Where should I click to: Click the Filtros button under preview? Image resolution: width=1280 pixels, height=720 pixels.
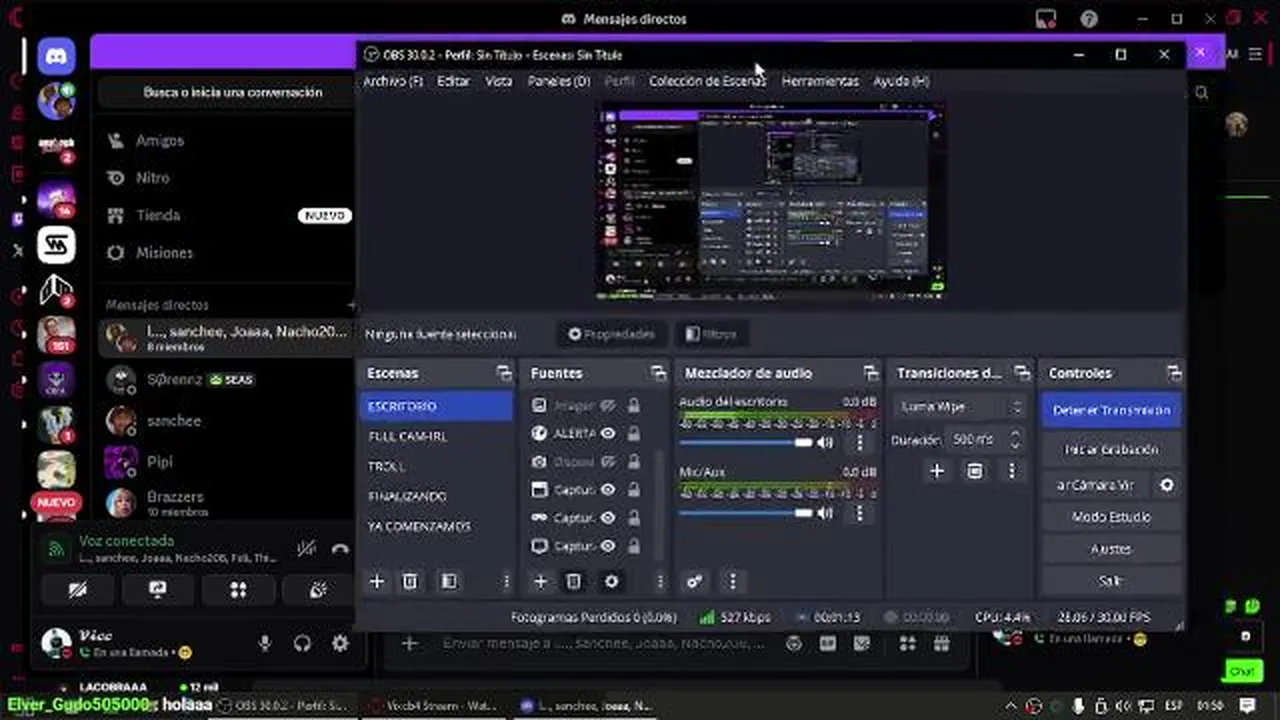pyautogui.click(x=711, y=334)
